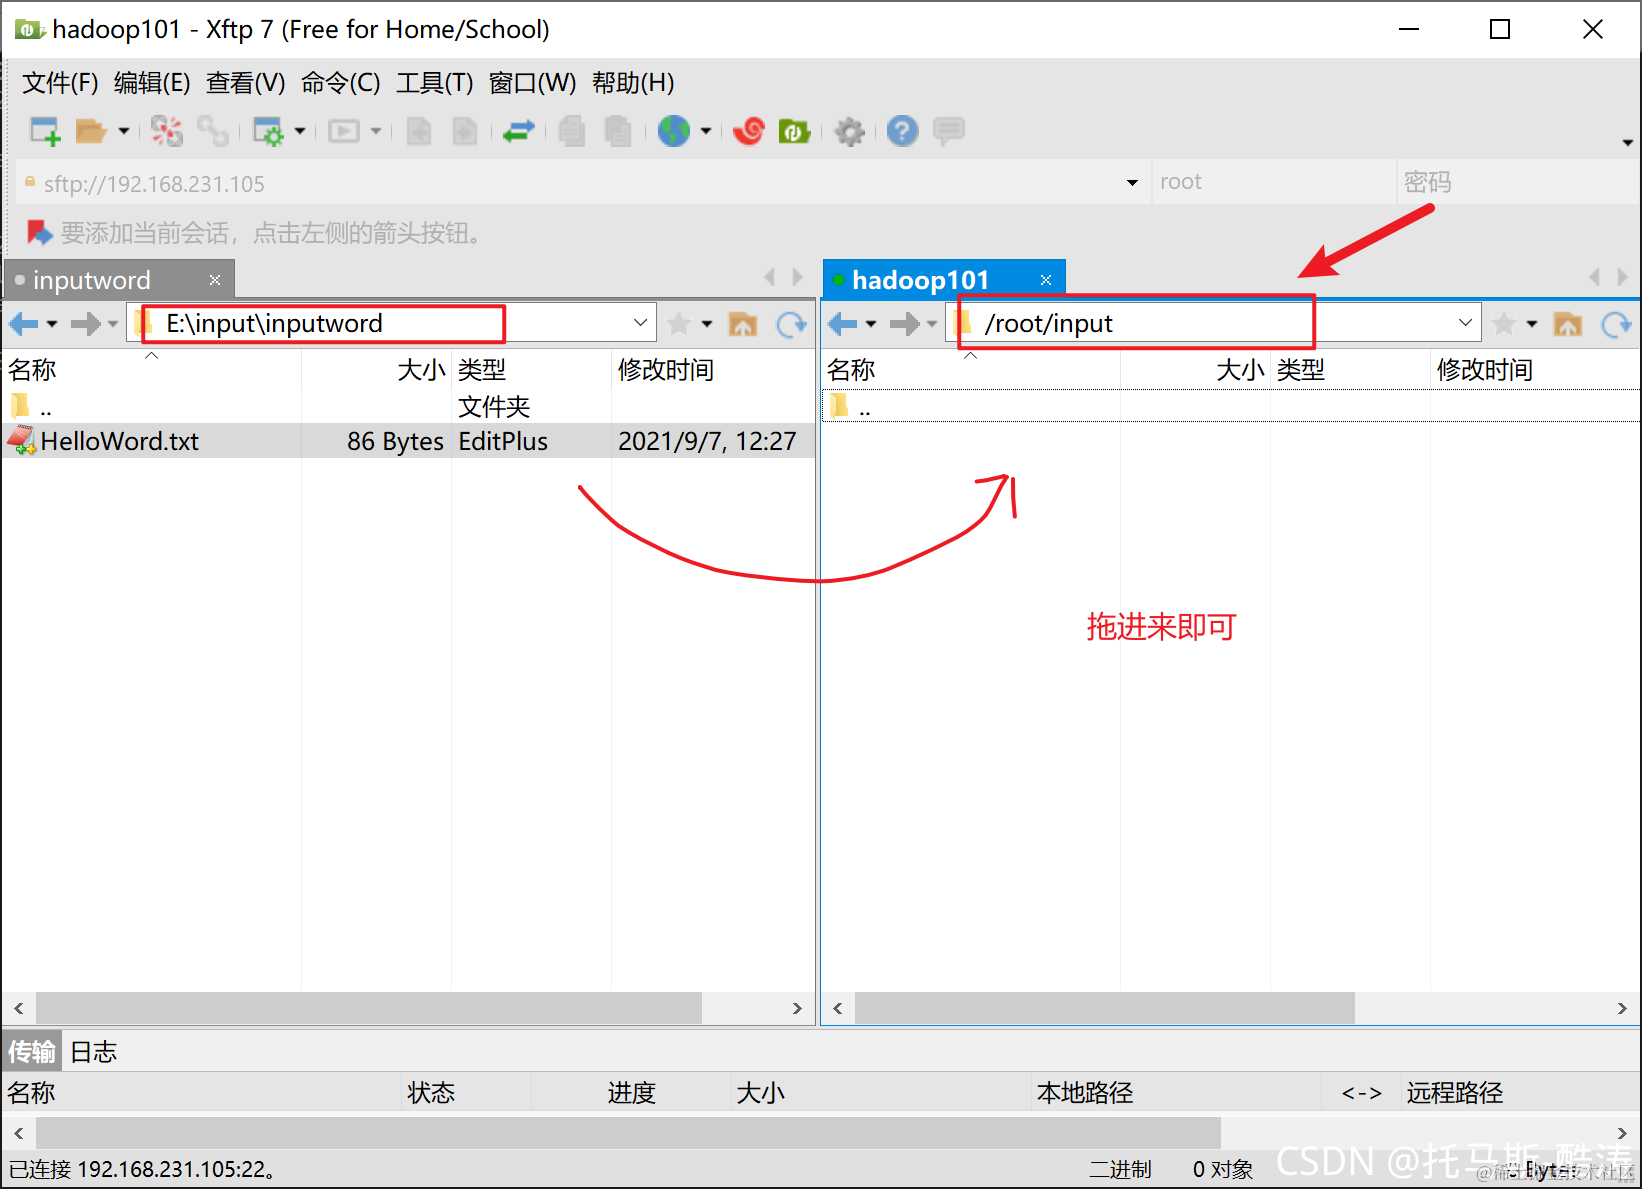Click the transfer play window icon
Image resolution: width=1642 pixels, height=1189 pixels.
pos(344,131)
